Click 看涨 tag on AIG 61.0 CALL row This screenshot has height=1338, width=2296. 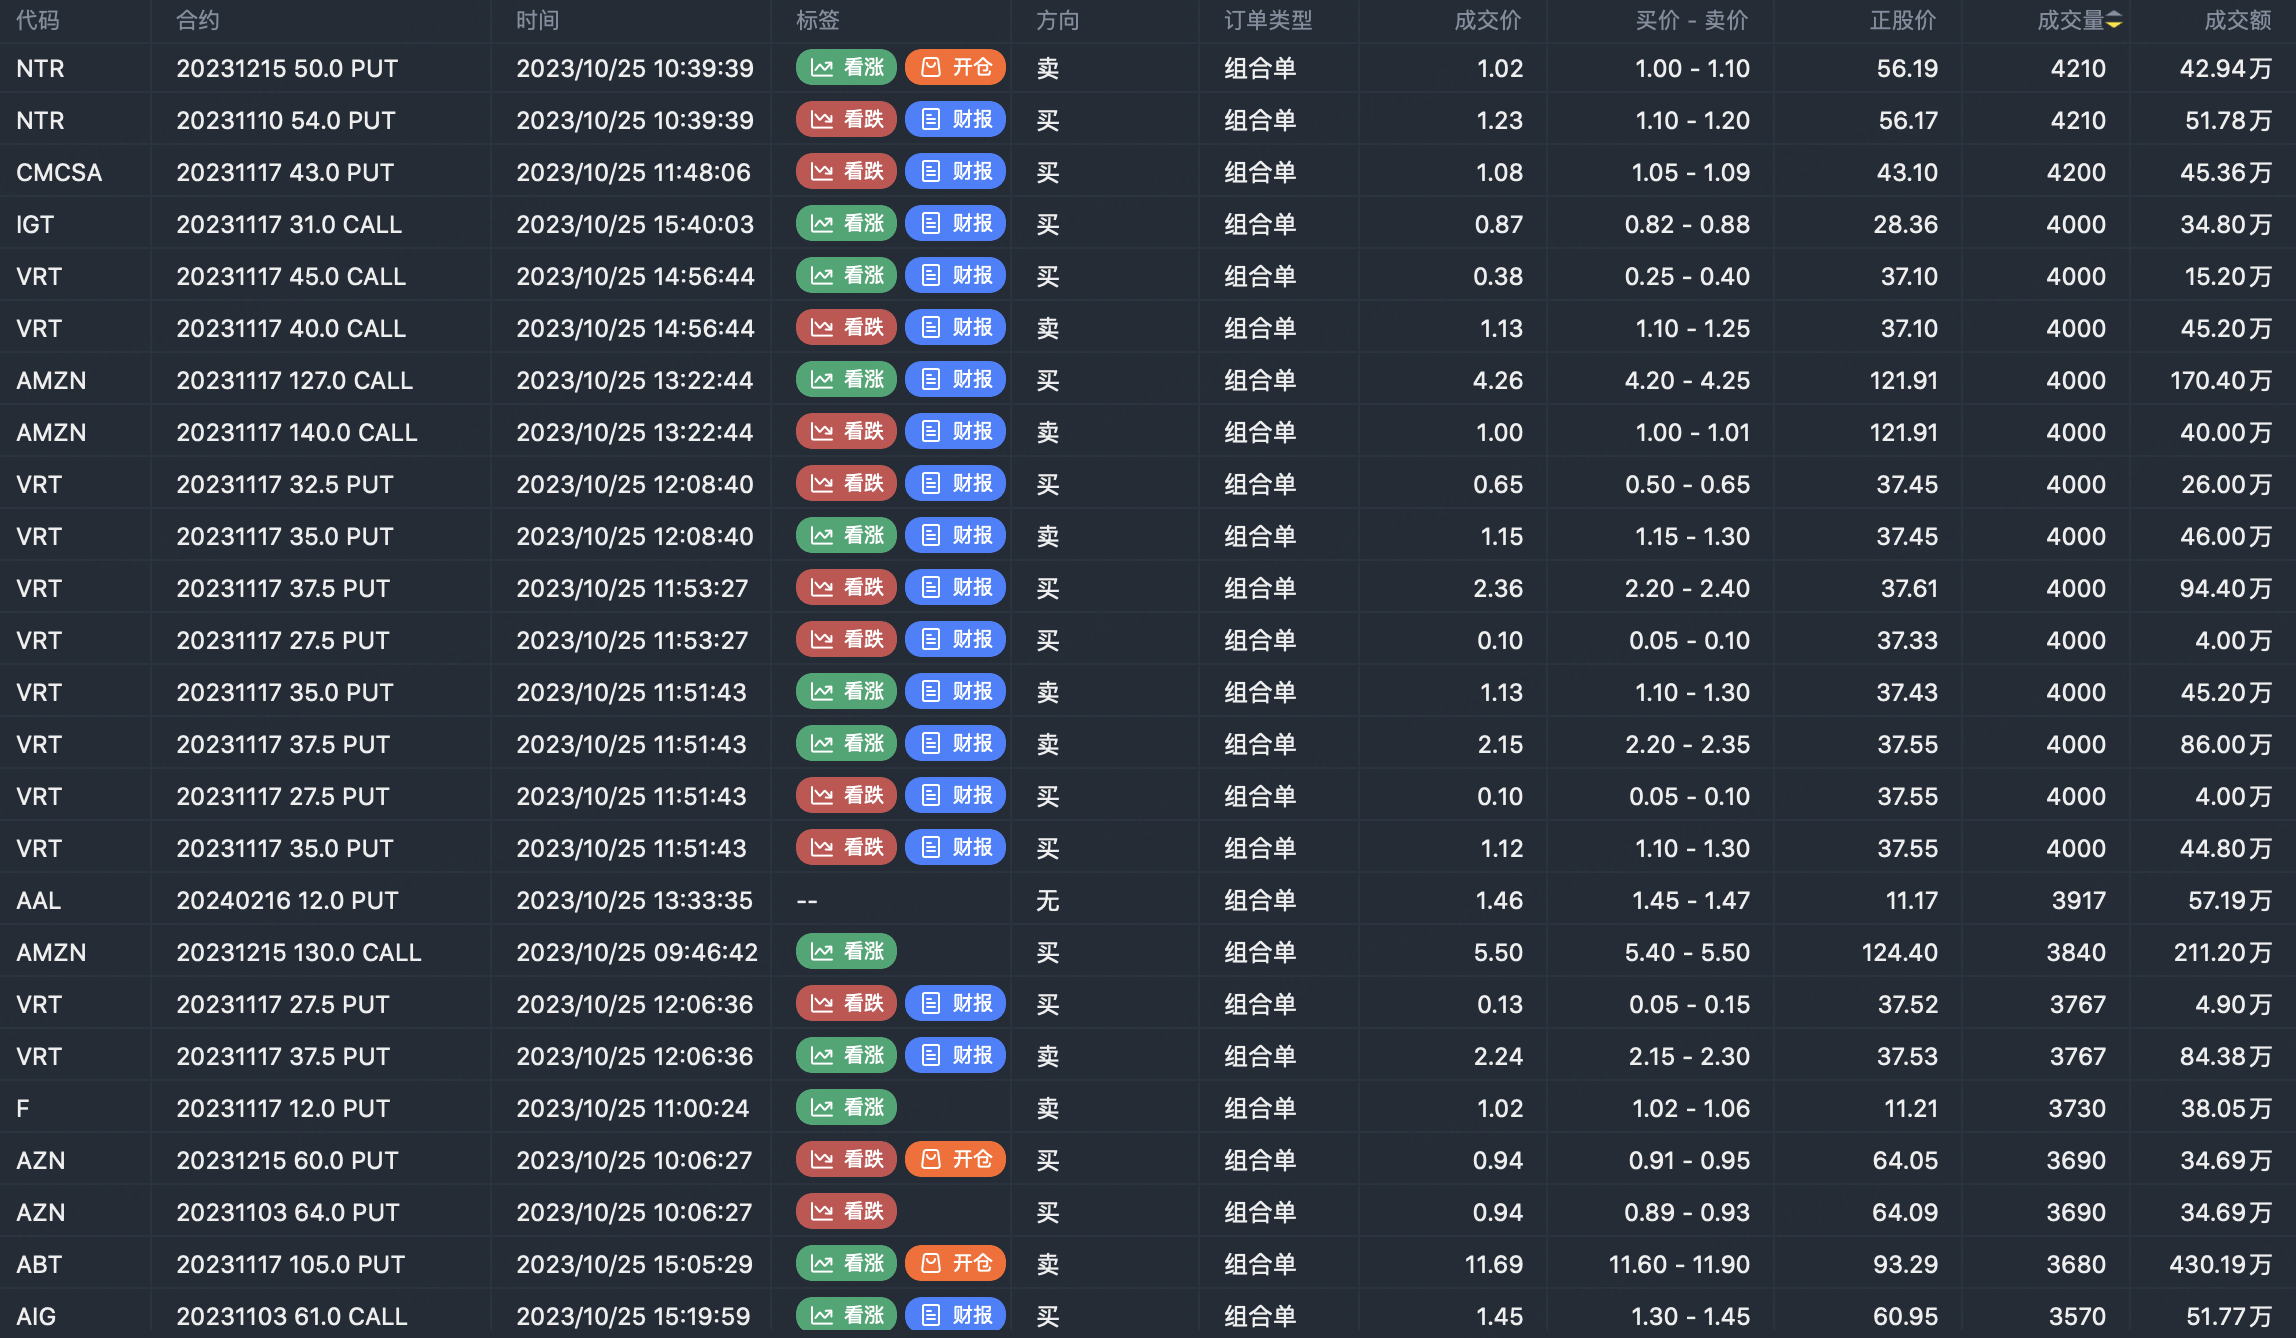[847, 1316]
